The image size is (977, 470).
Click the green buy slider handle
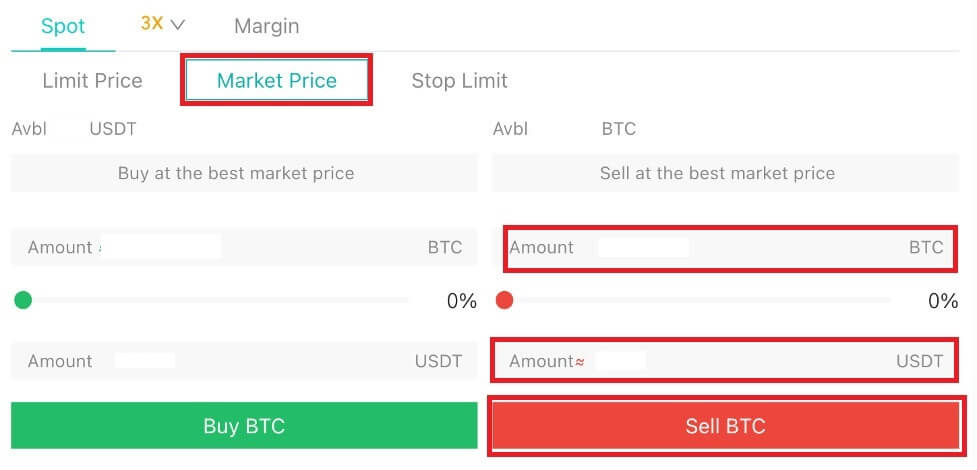[24, 300]
